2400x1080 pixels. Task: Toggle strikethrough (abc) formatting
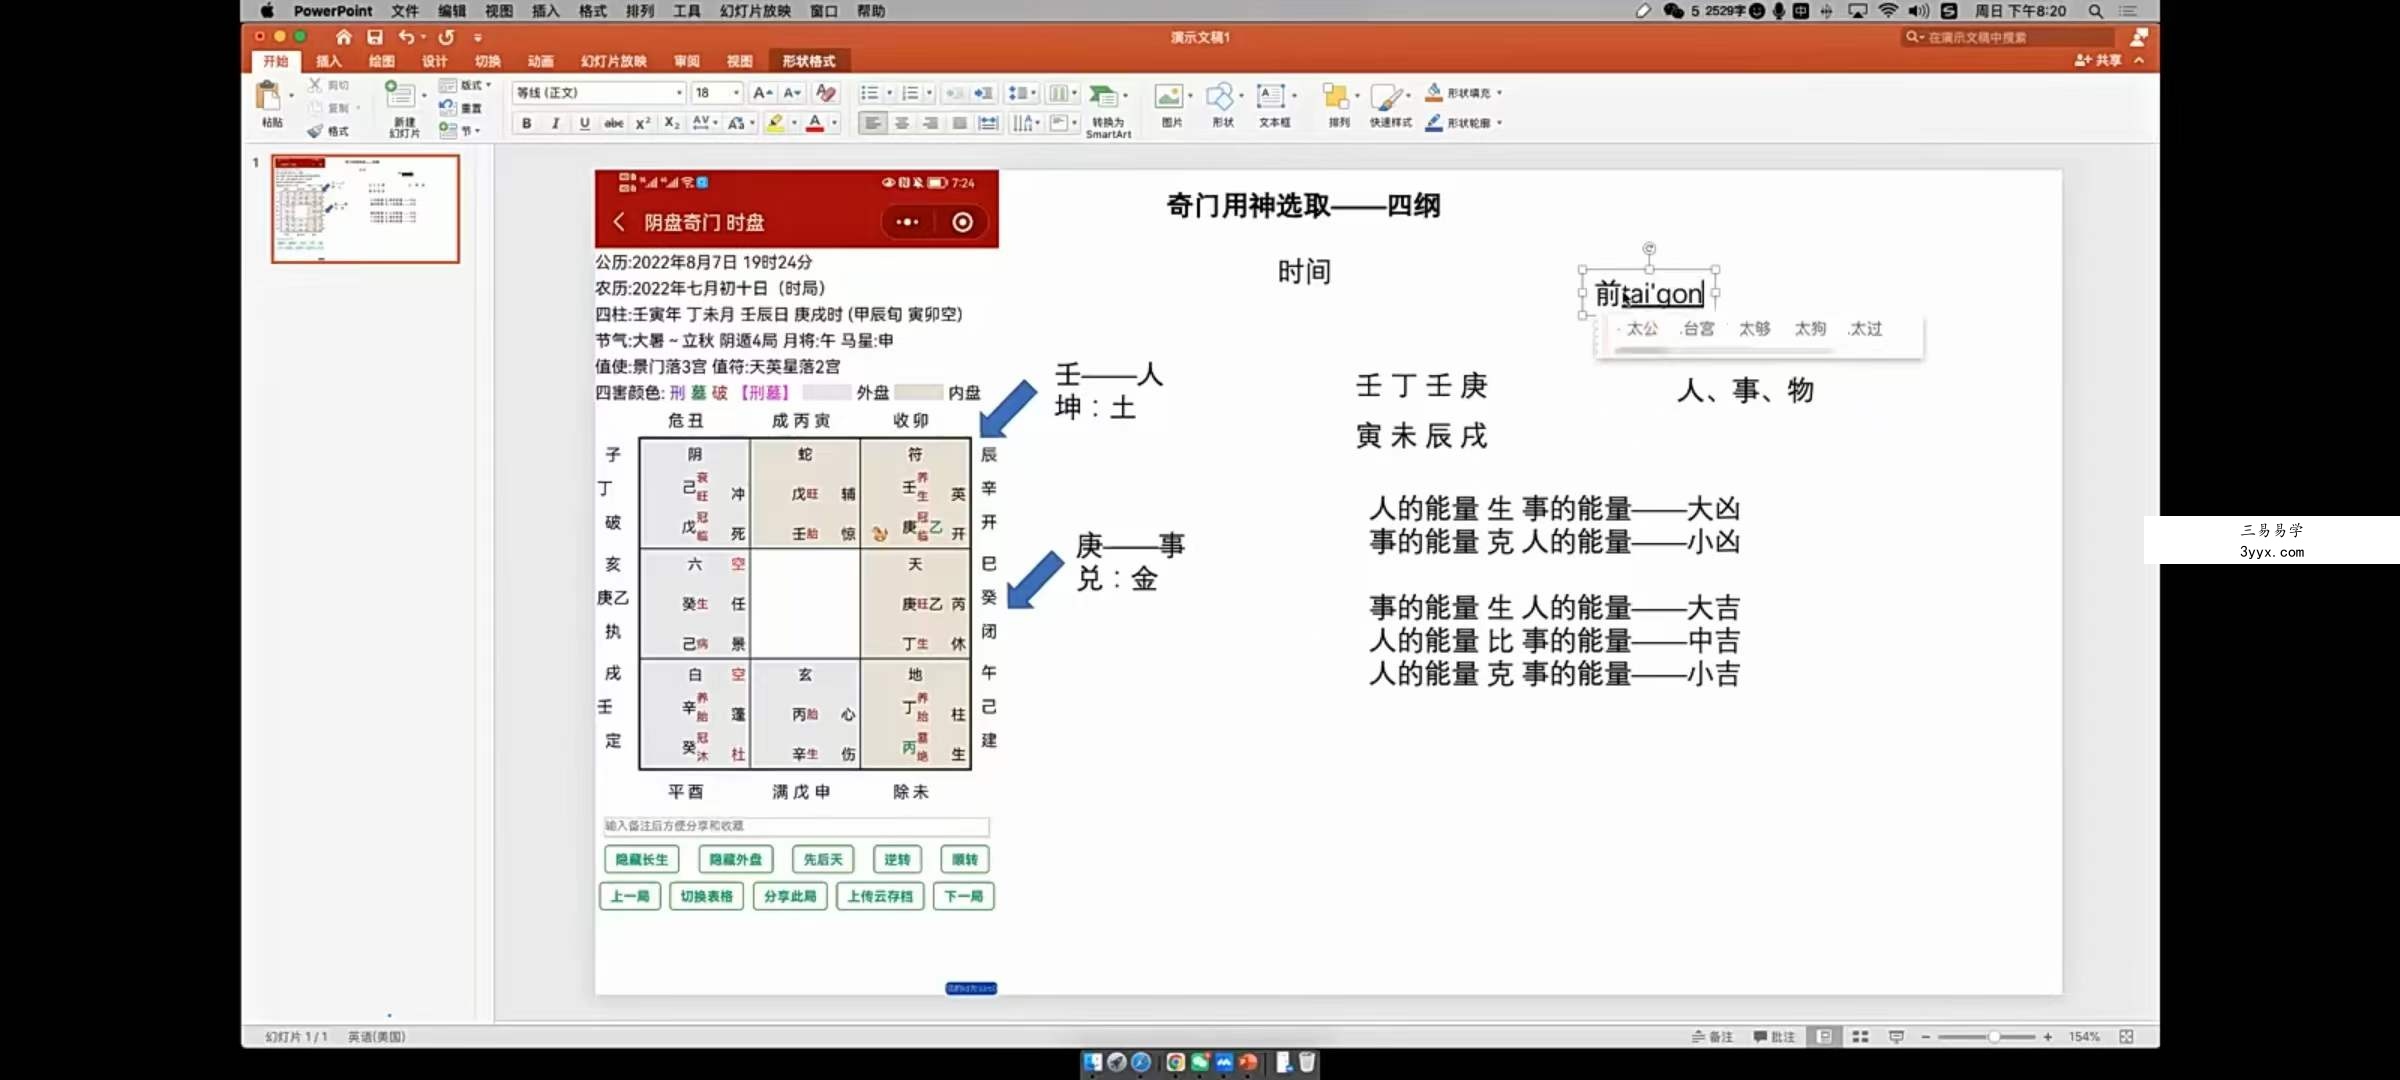(613, 123)
